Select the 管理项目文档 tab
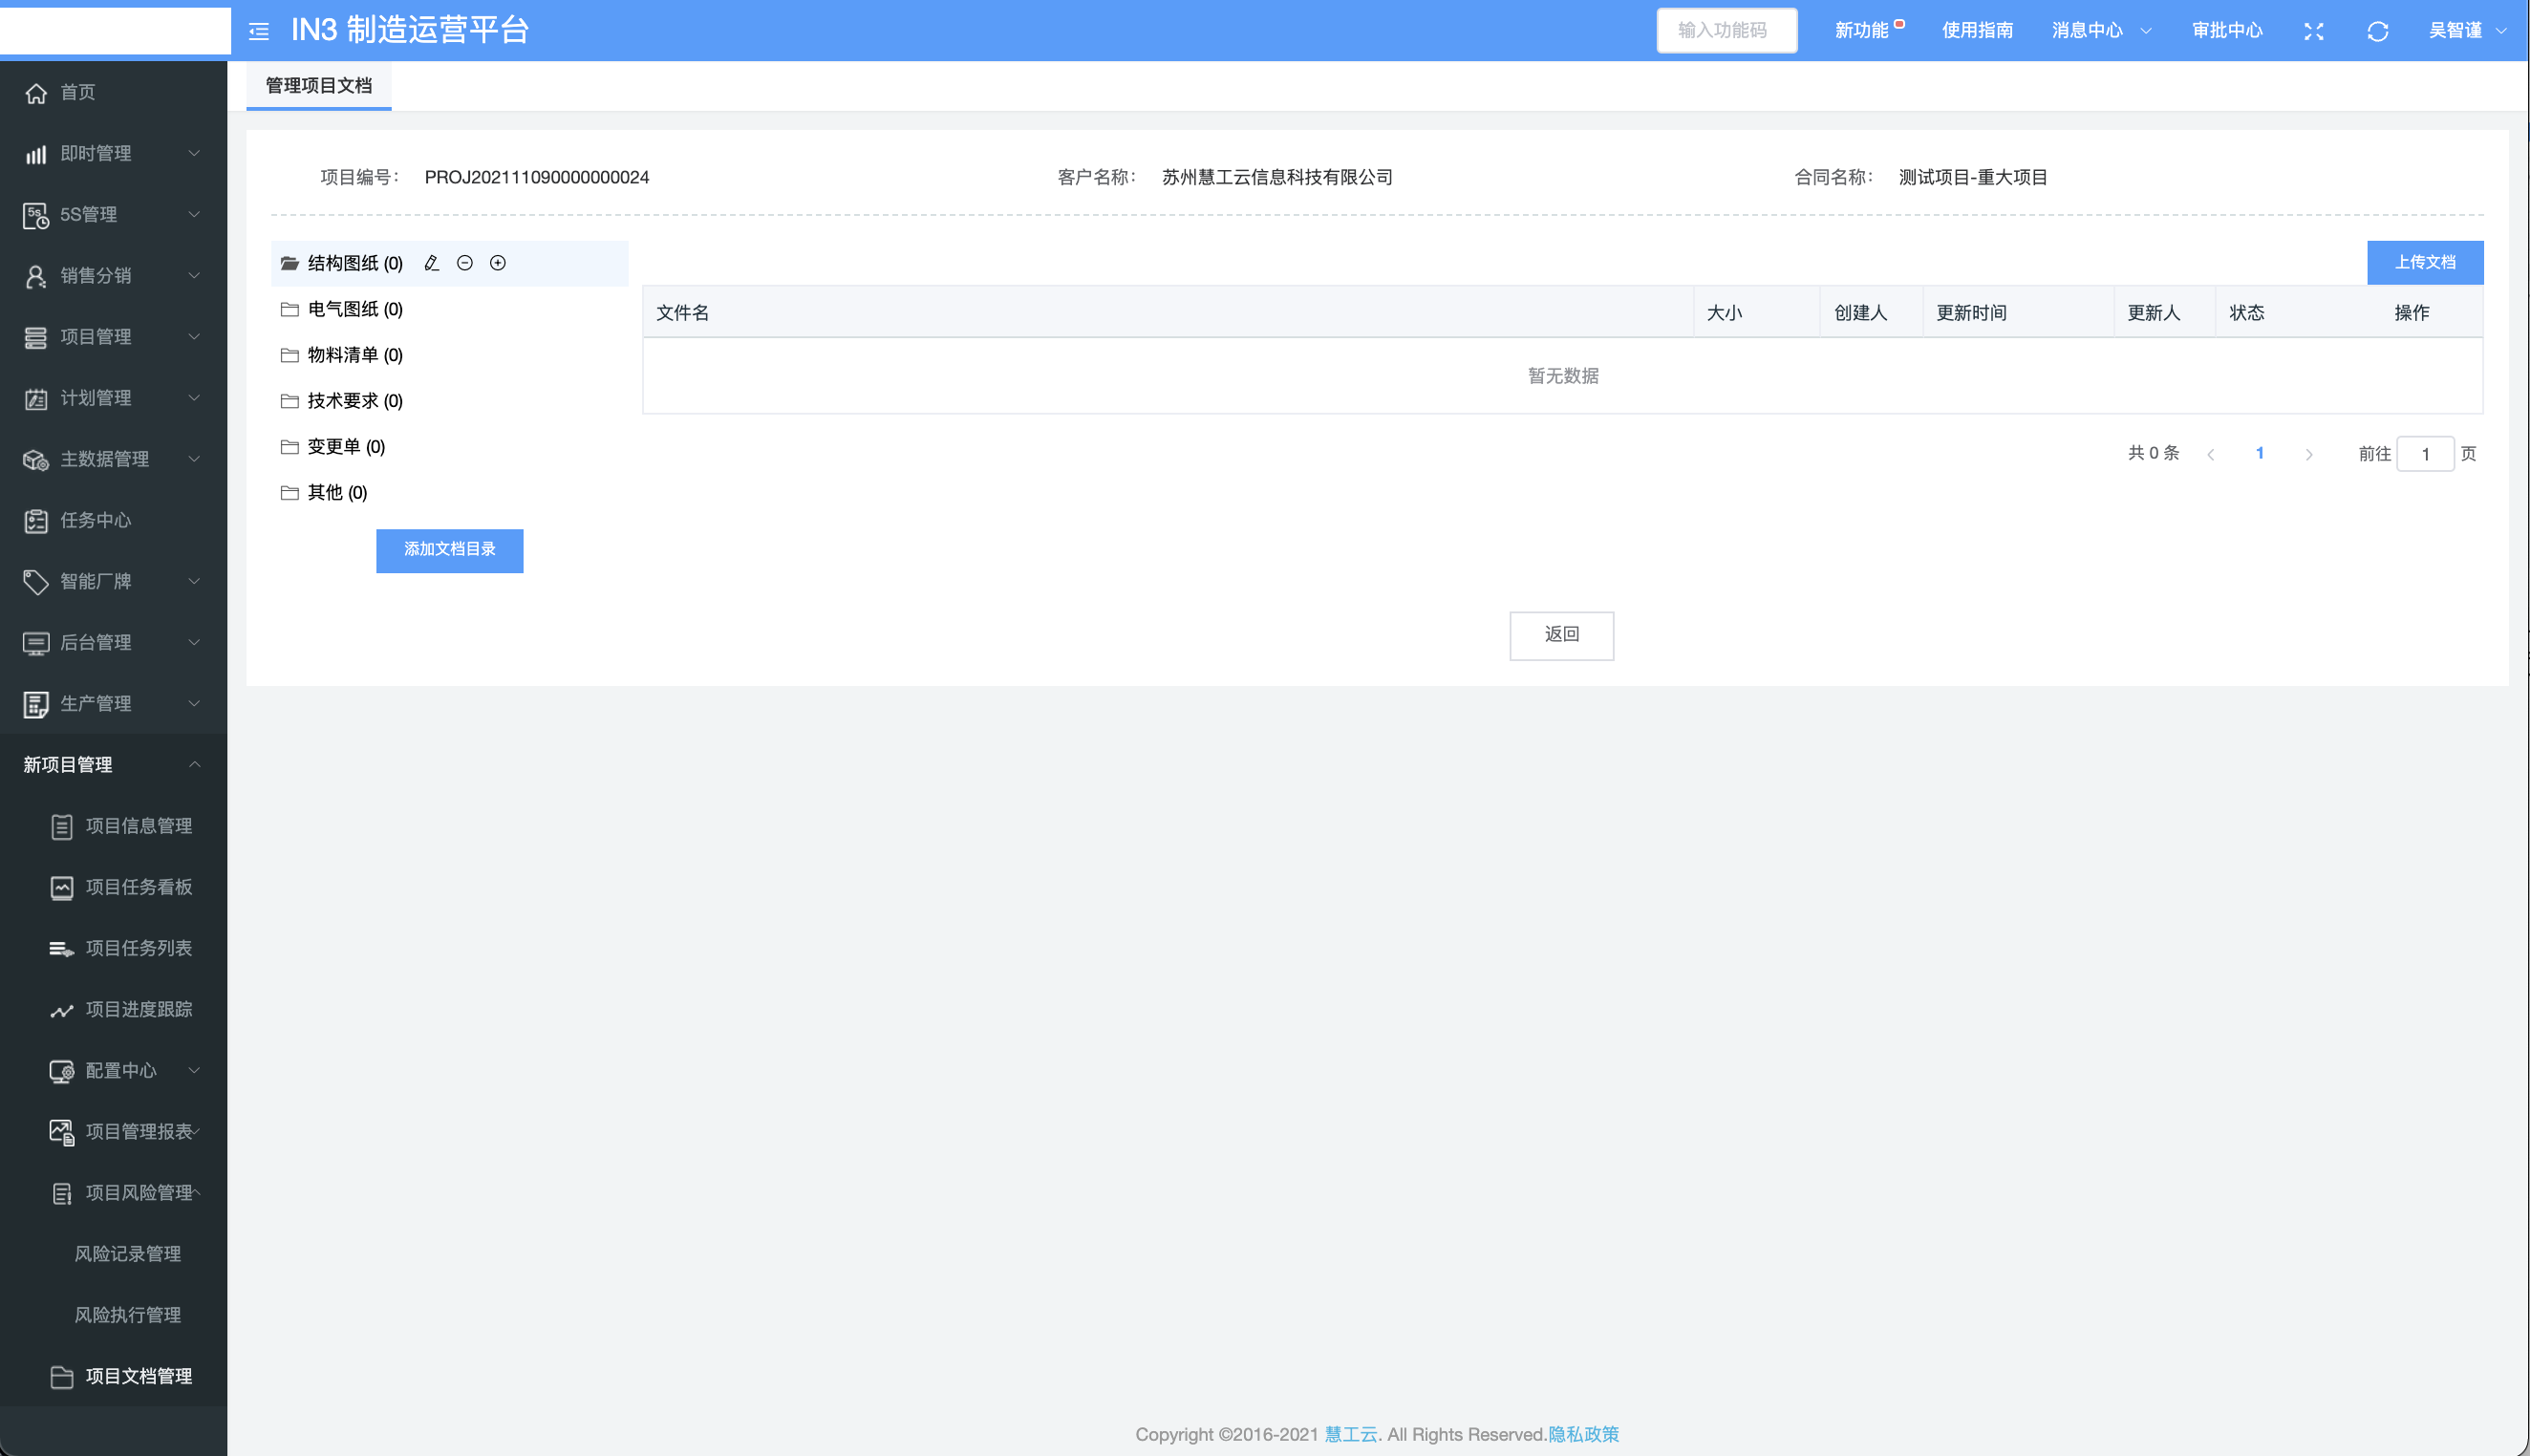2530x1456 pixels. tap(318, 86)
